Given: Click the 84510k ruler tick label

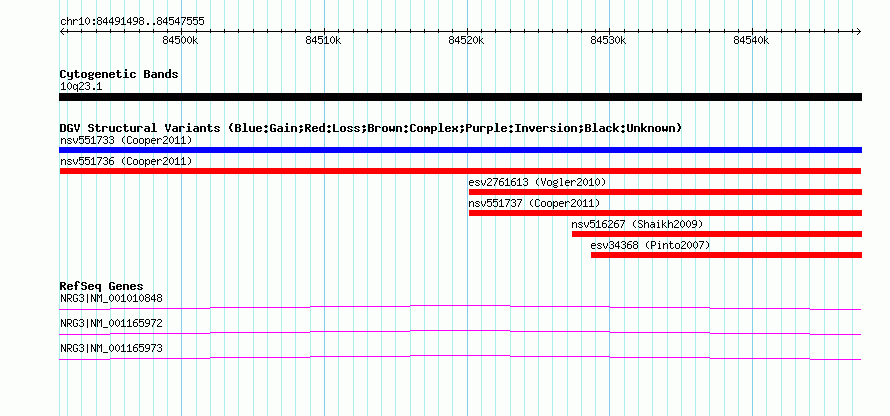Looking at the screenshot, I should click(x=323, y=40).
